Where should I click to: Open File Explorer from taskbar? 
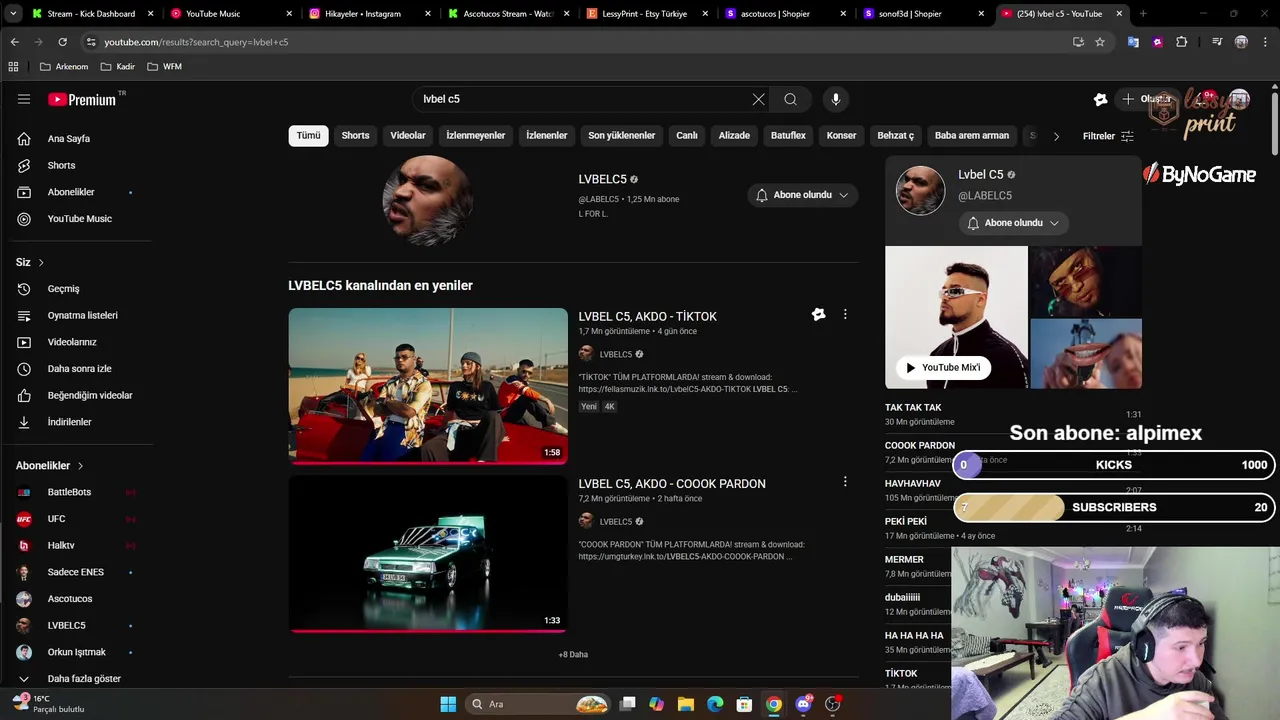pos(686,704)
